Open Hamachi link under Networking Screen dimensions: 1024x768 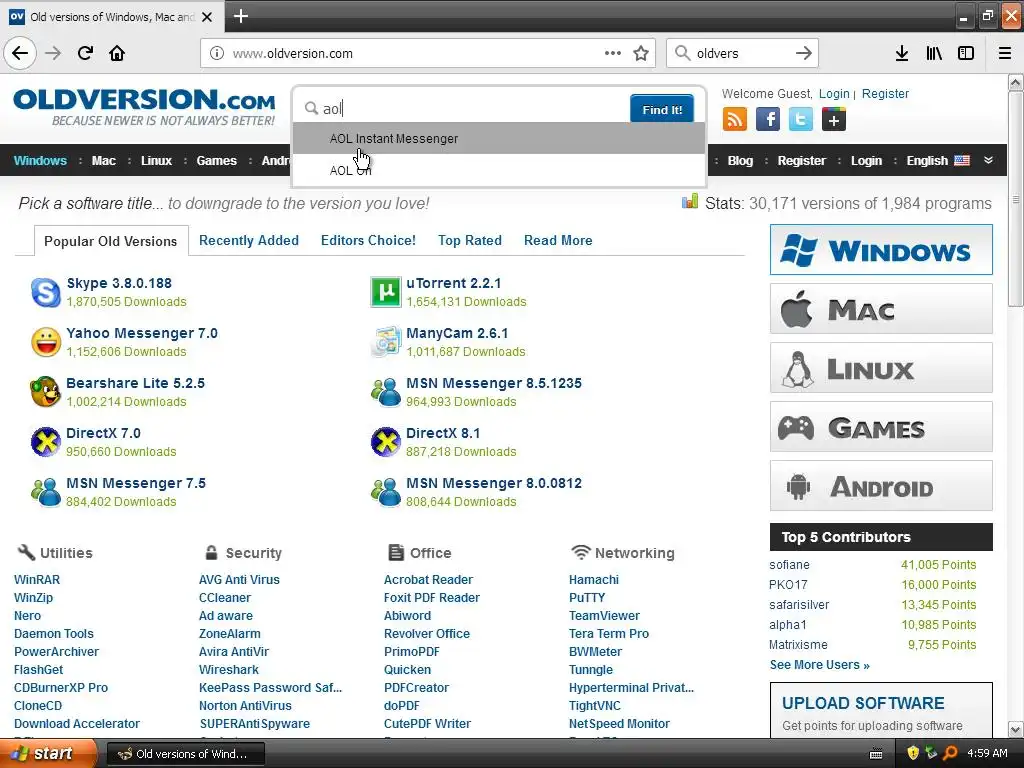pos(594,579)
